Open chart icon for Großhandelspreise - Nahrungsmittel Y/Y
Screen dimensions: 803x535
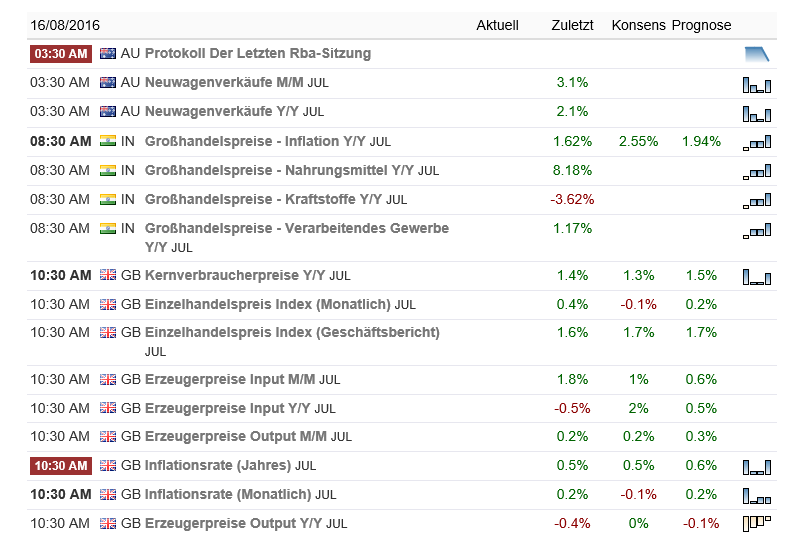(756, 172)
